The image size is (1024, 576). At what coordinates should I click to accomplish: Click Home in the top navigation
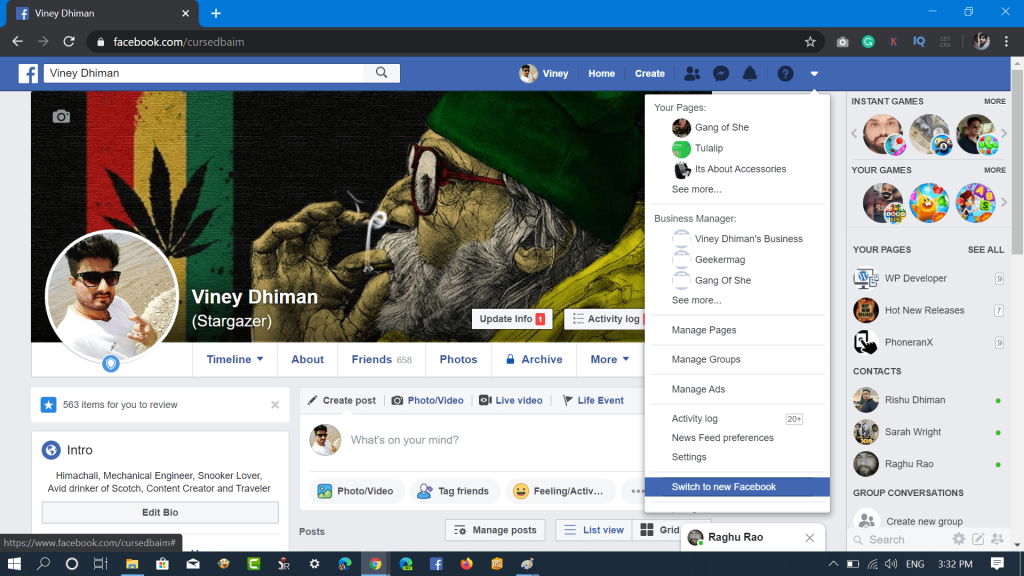click(x=601, y=74)
